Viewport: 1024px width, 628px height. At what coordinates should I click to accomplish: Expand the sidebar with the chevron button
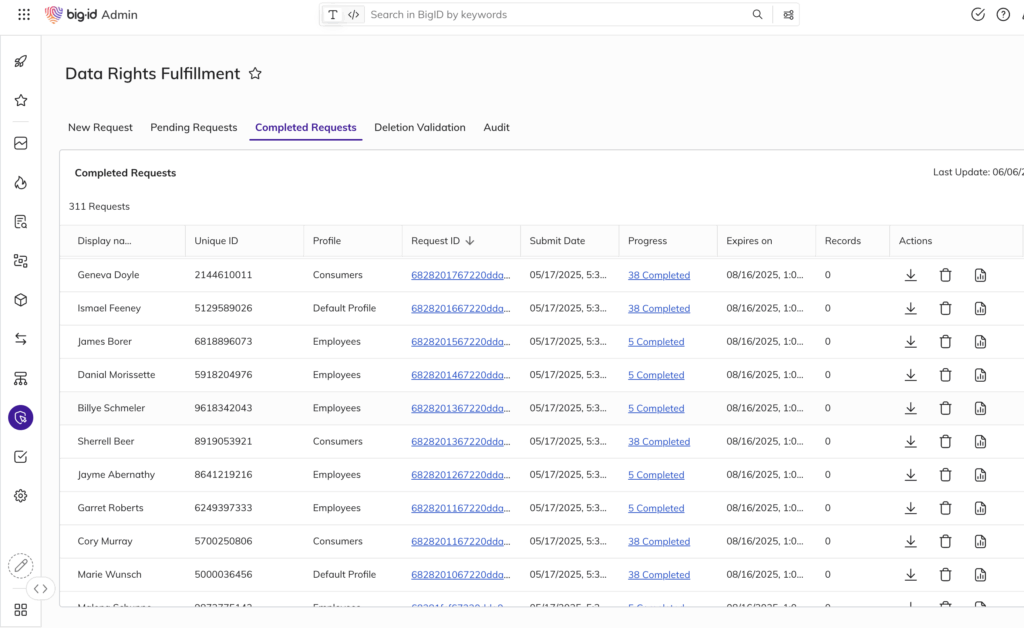point(40,589)
